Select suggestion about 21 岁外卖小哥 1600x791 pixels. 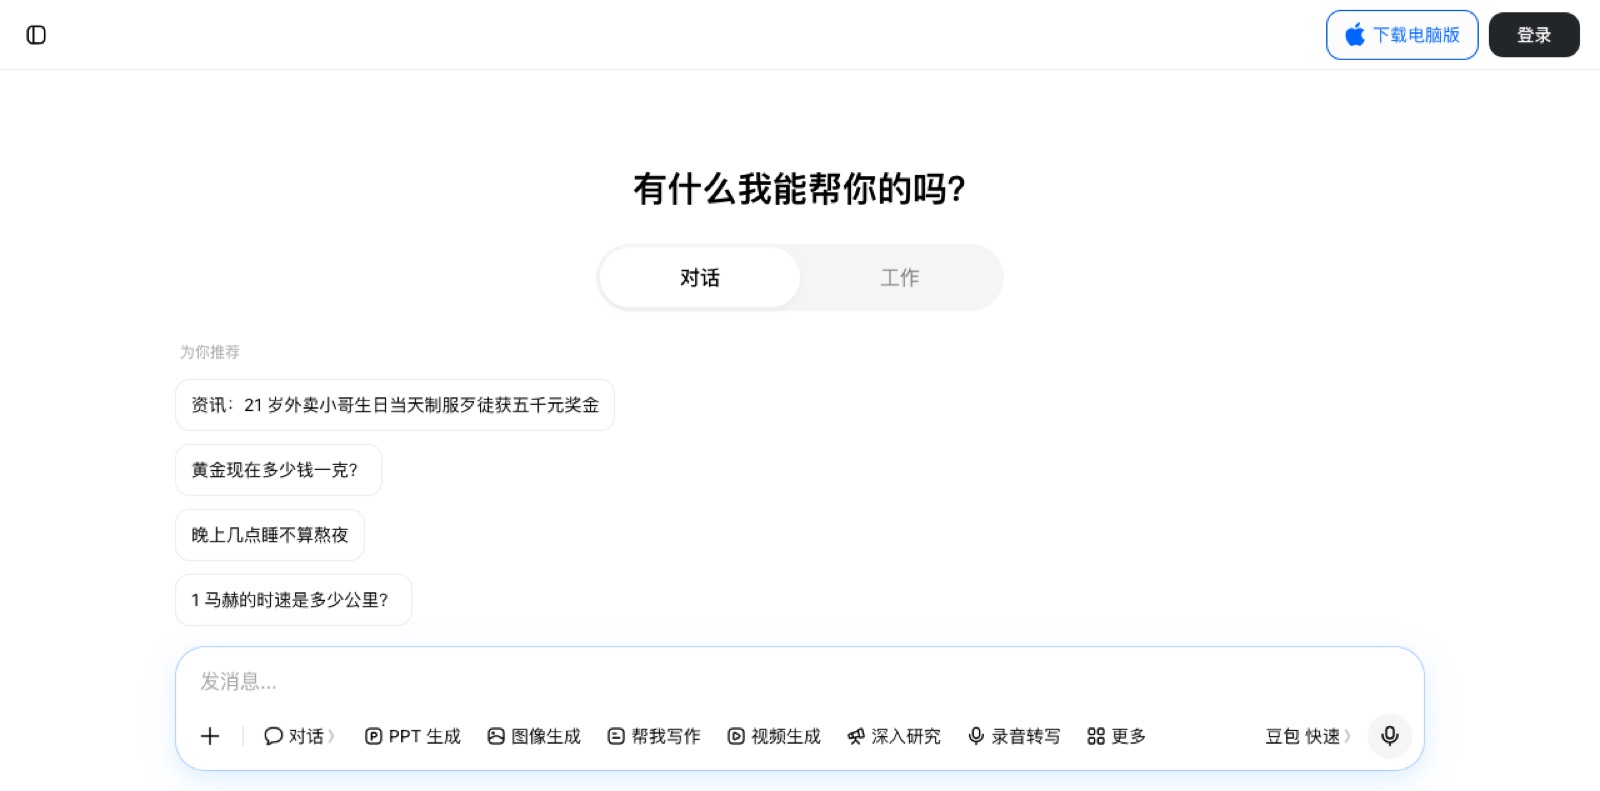coord(395,405)
